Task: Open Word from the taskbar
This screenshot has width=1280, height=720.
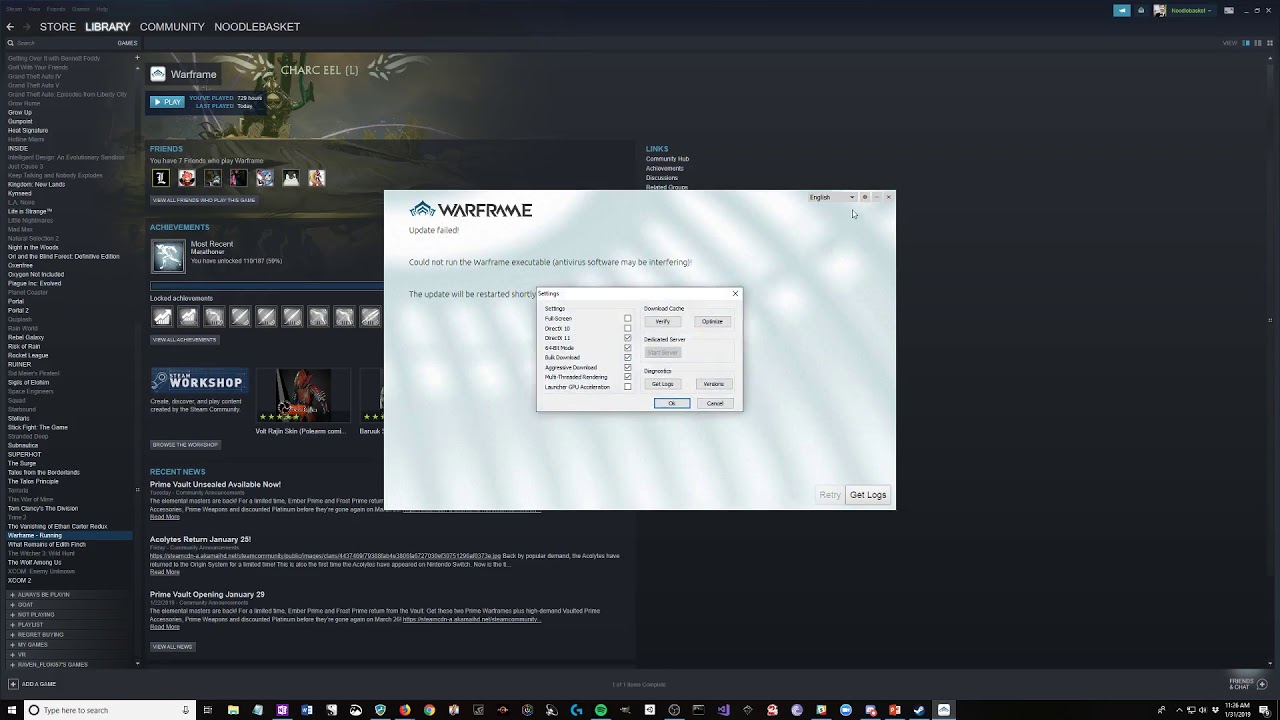Action: [307, 710]
